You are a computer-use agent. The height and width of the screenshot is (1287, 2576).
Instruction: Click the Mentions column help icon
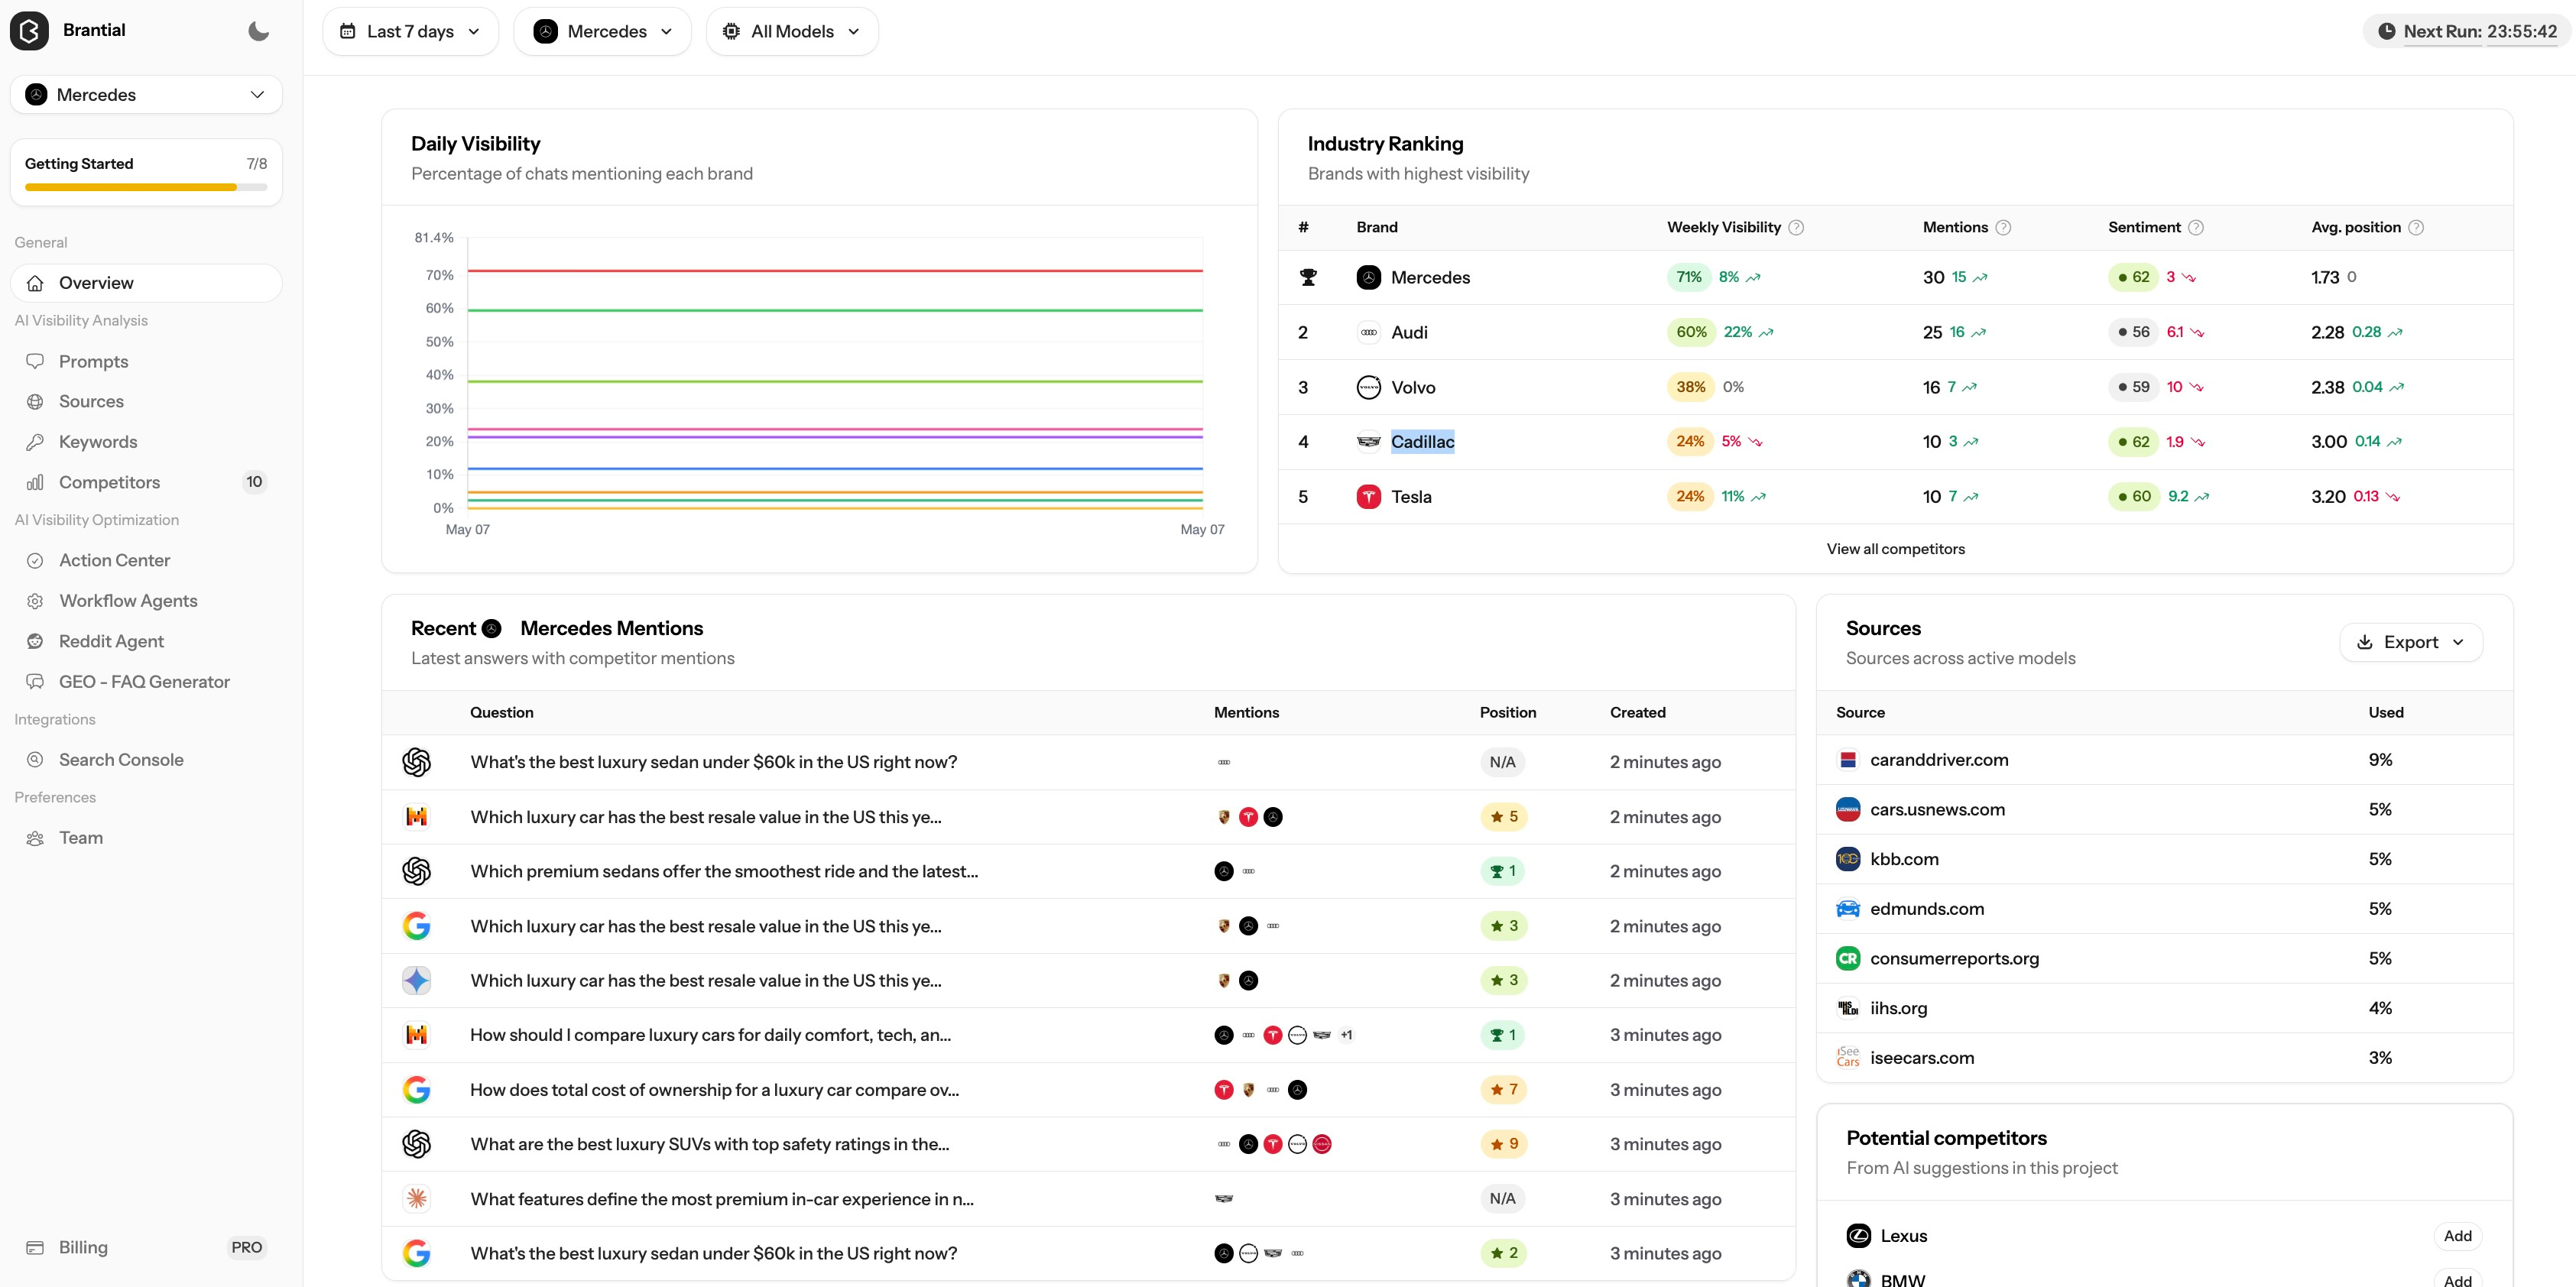(x=2003, y=228)
